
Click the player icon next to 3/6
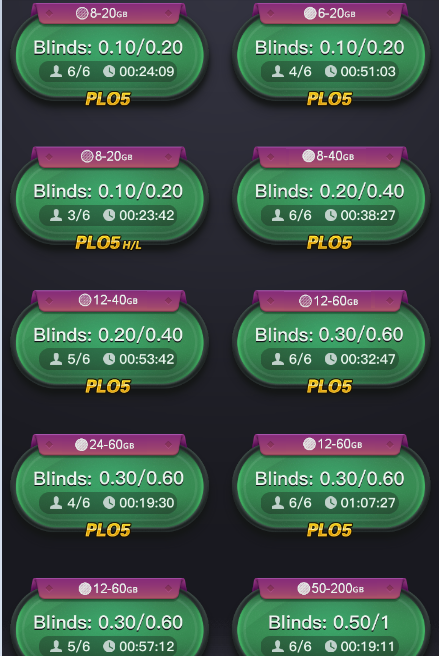56,215
